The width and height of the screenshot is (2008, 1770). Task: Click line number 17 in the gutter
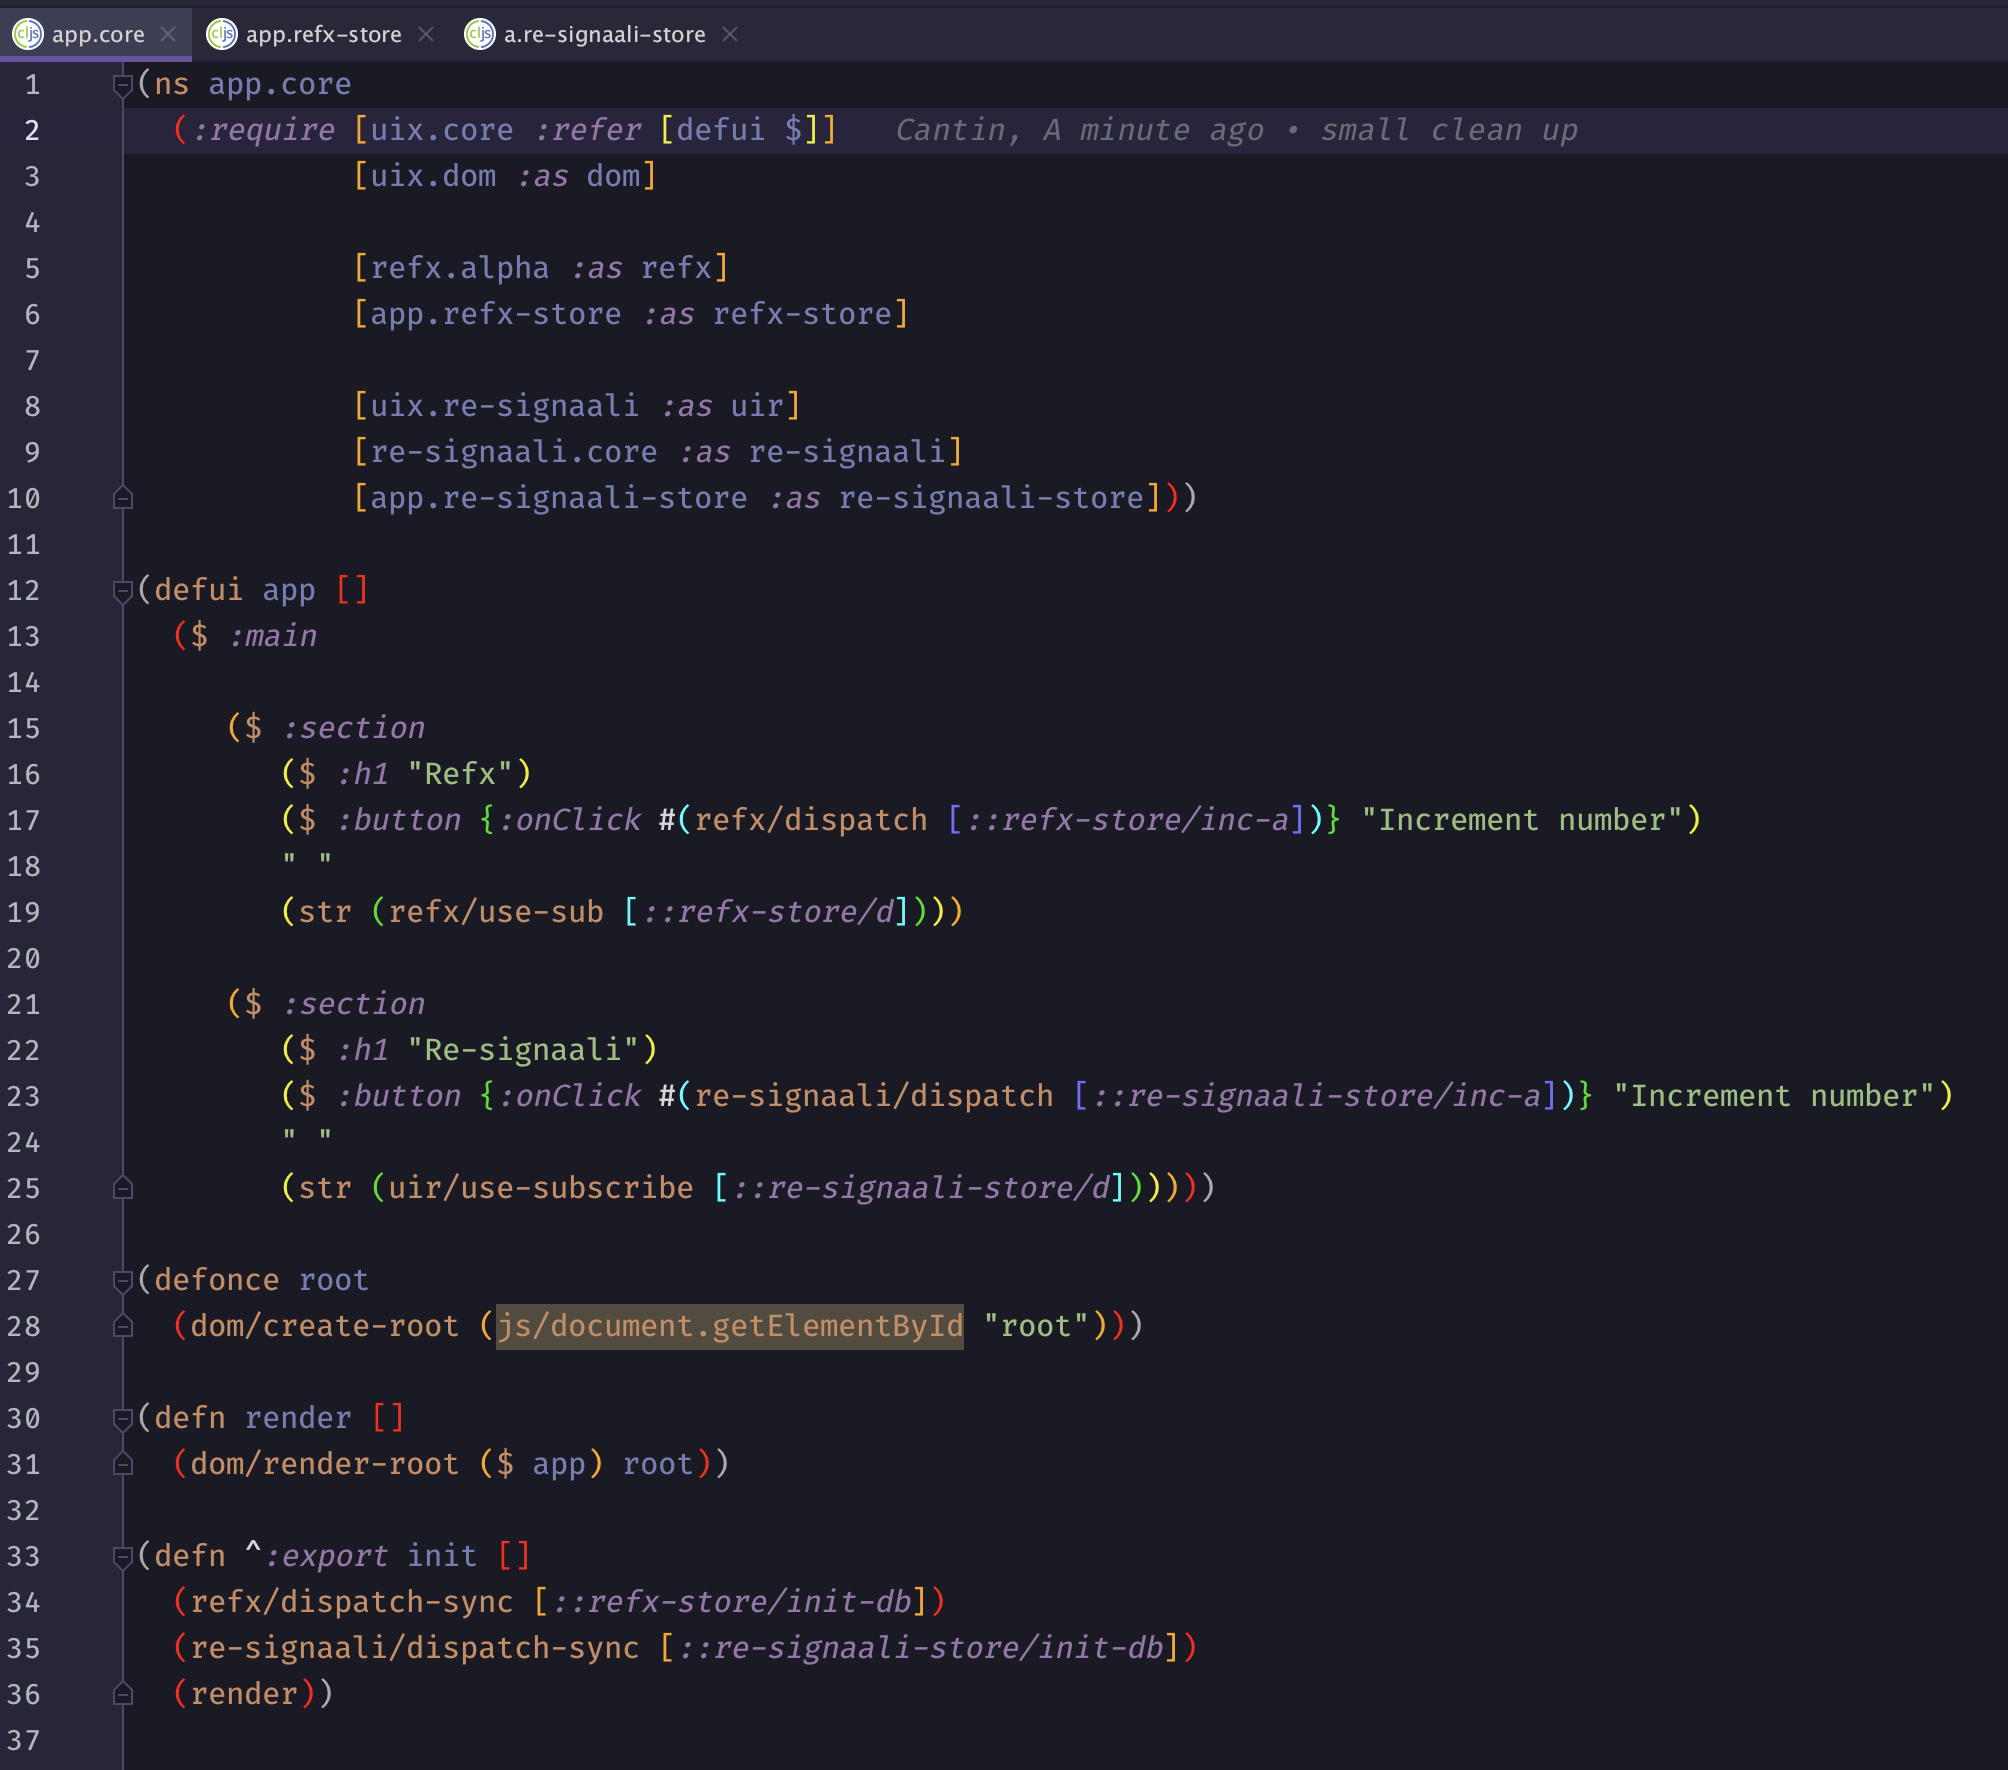[x=24, y=820]
